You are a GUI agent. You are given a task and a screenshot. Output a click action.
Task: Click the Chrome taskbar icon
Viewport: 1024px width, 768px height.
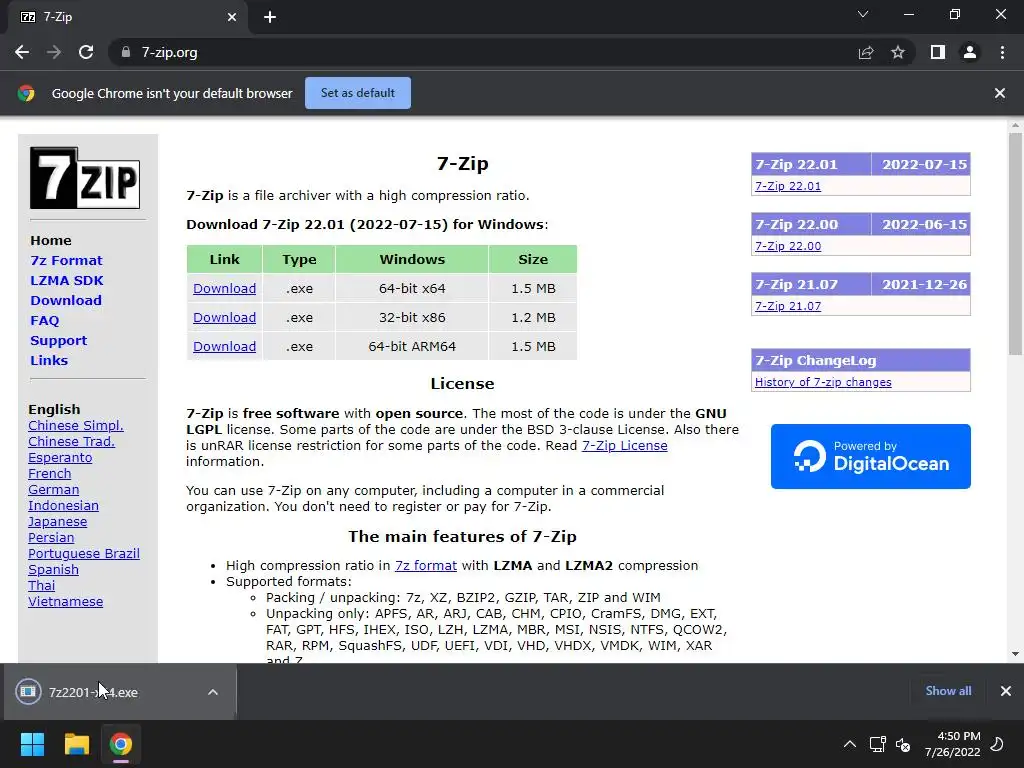coord(121,744)
